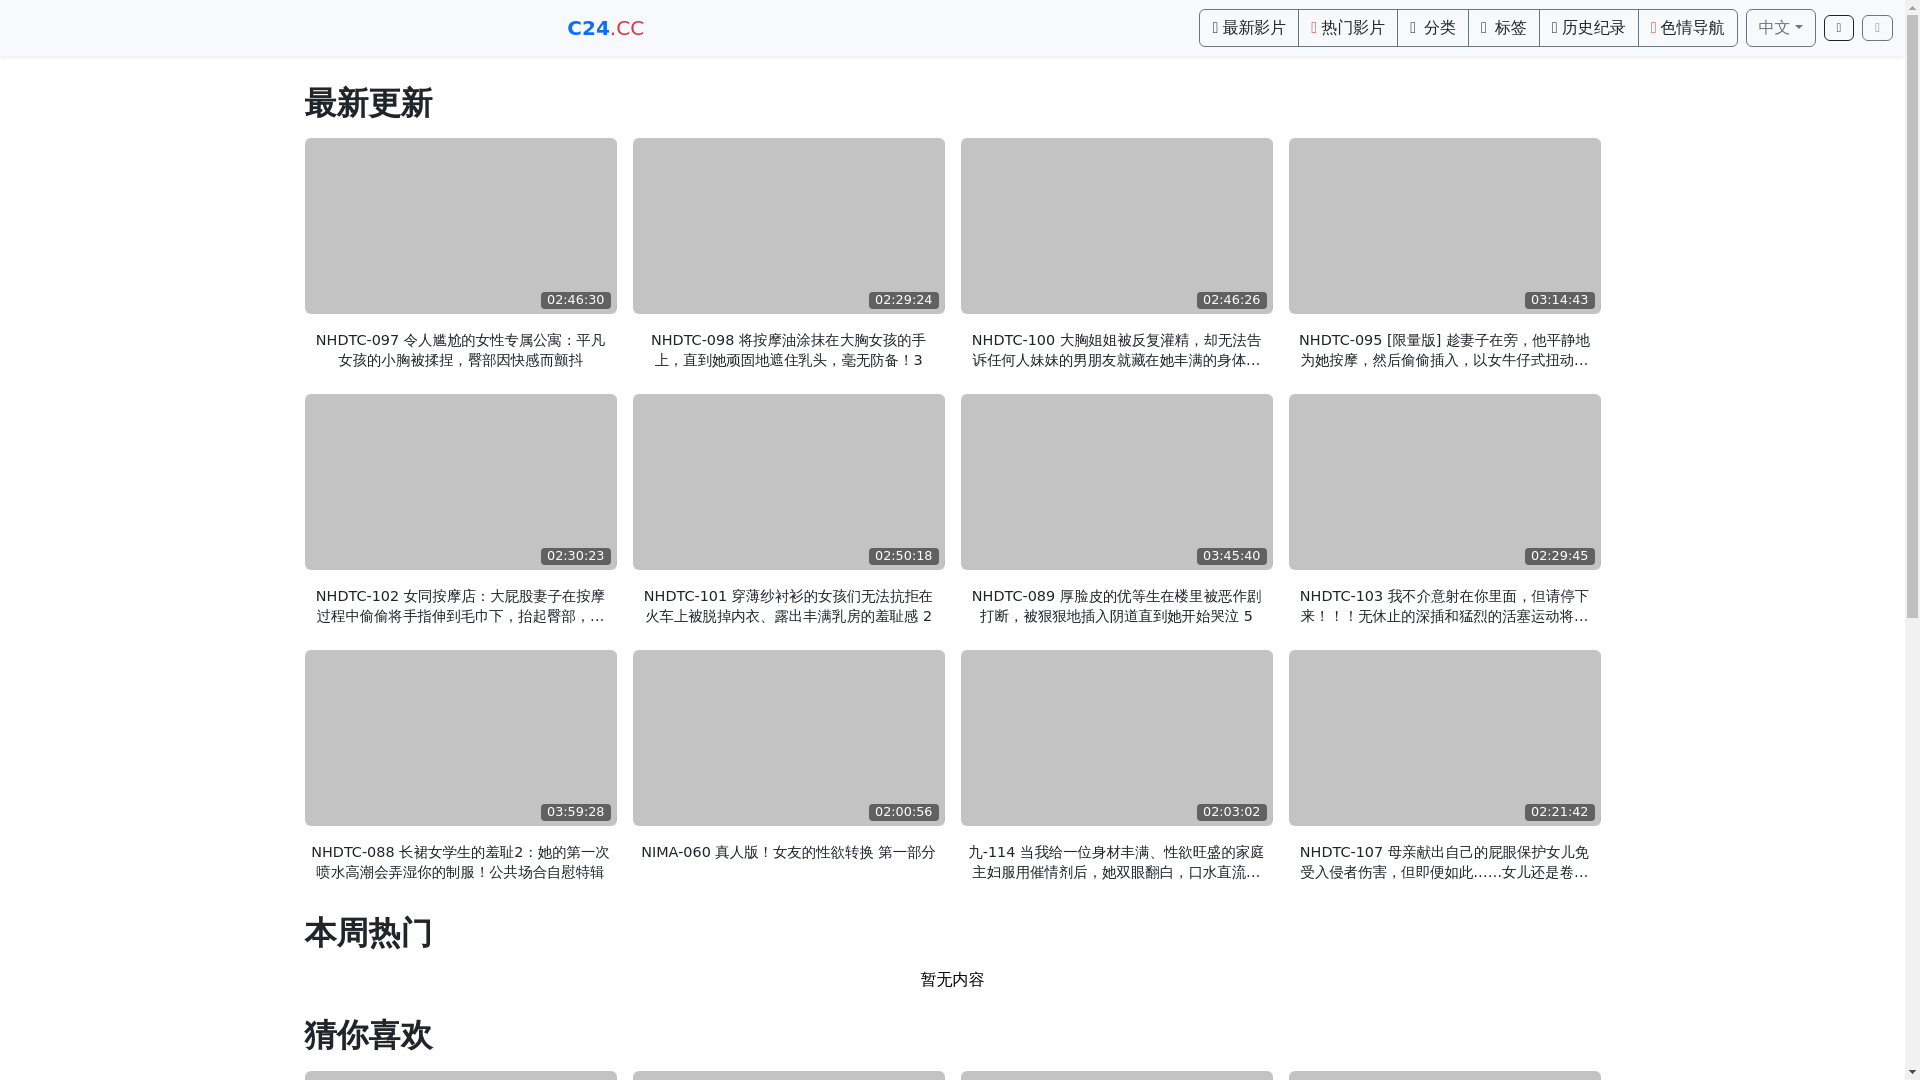
Task: Click the small icon button next to 中文 dropdown
Action: pyautogui.click(x=1839, y=28)
